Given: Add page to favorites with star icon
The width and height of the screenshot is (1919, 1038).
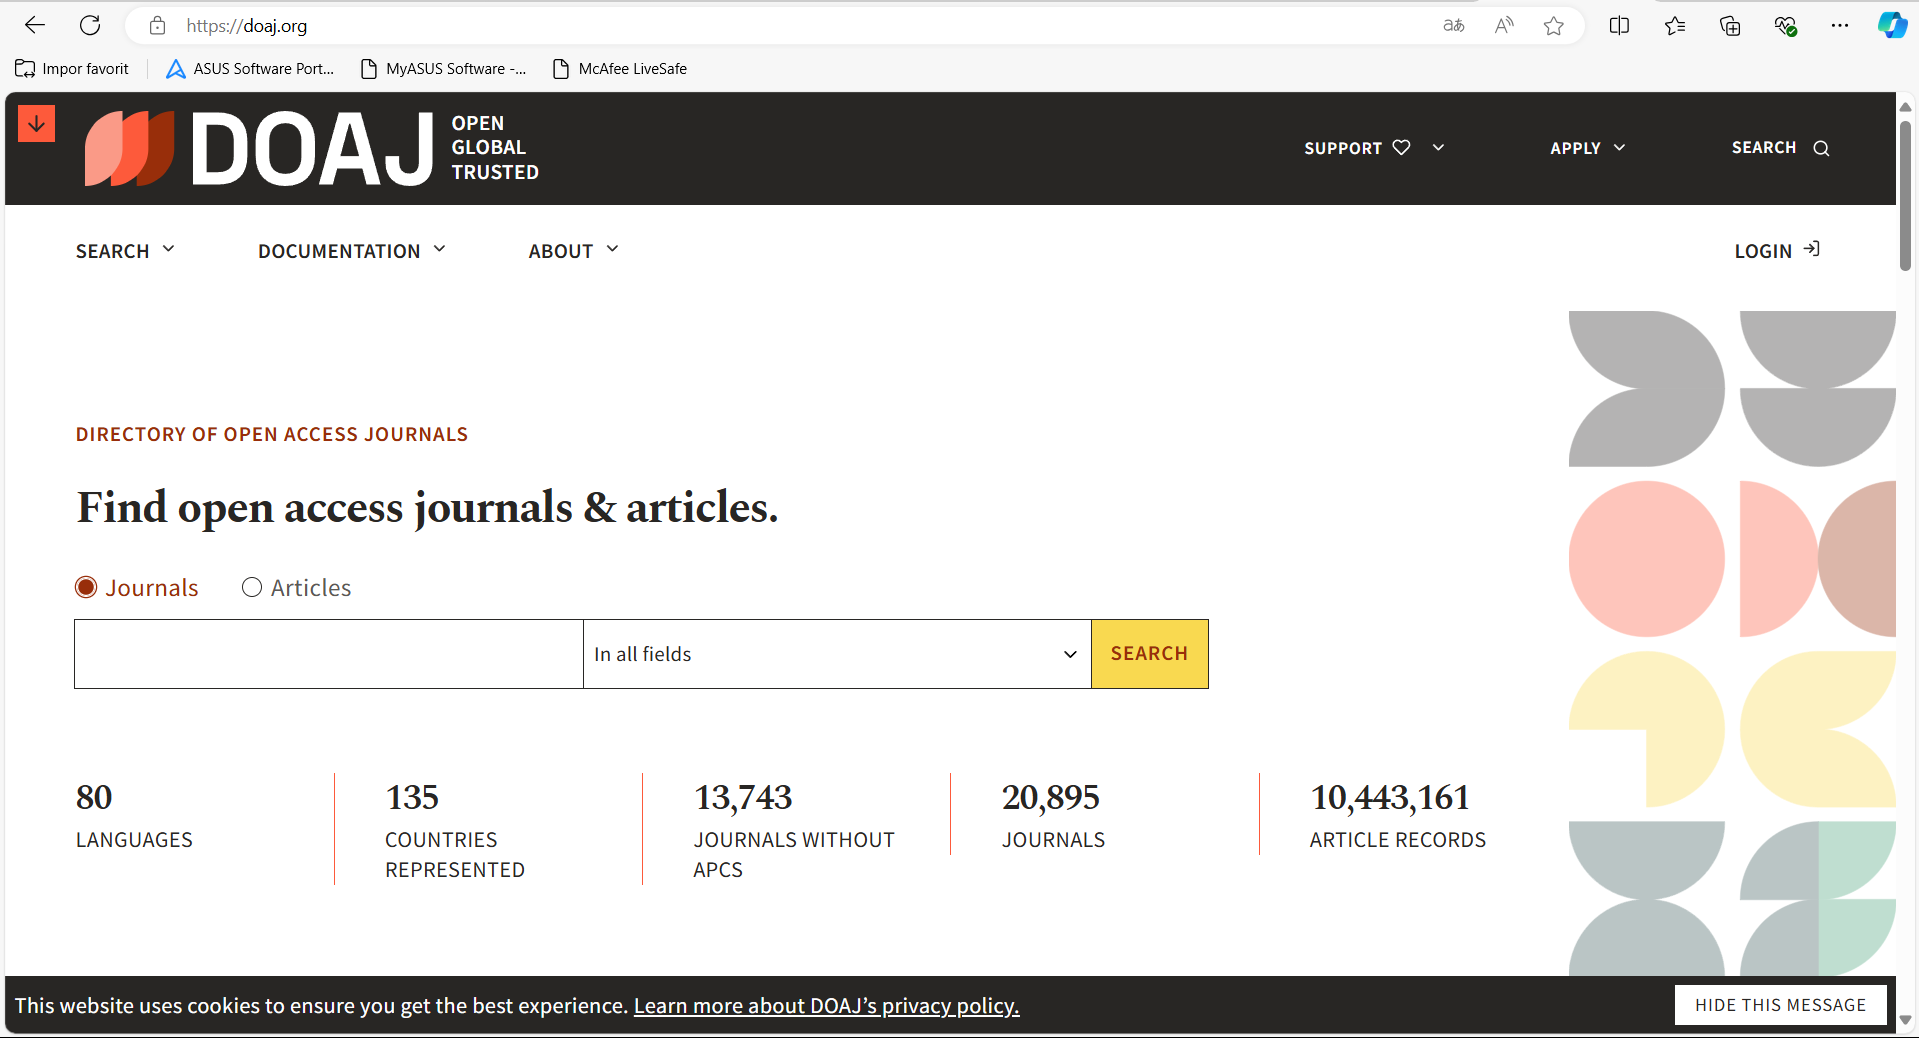Looking at the screenshot, I should point(1553,26).
